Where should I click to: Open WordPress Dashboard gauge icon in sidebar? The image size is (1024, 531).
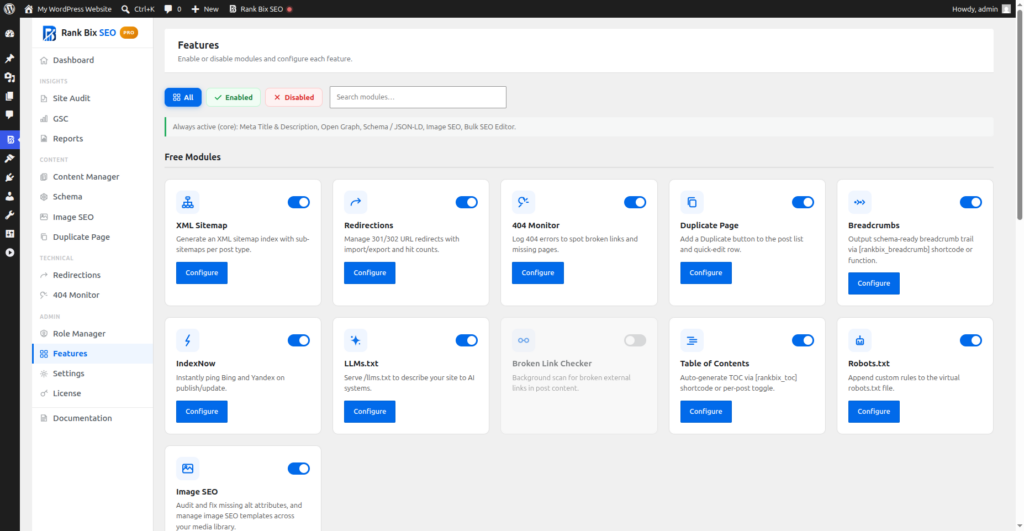pos(10,33)
